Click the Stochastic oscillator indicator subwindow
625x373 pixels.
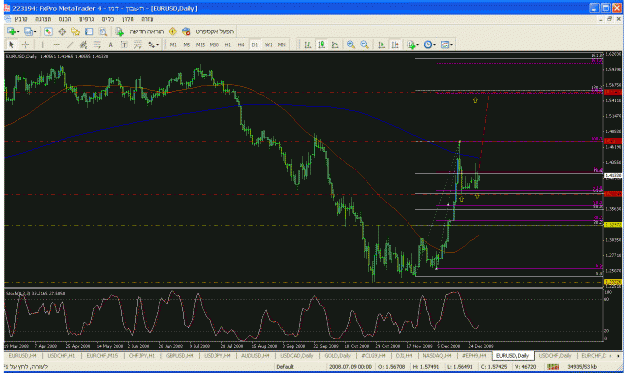click(303, 315)
